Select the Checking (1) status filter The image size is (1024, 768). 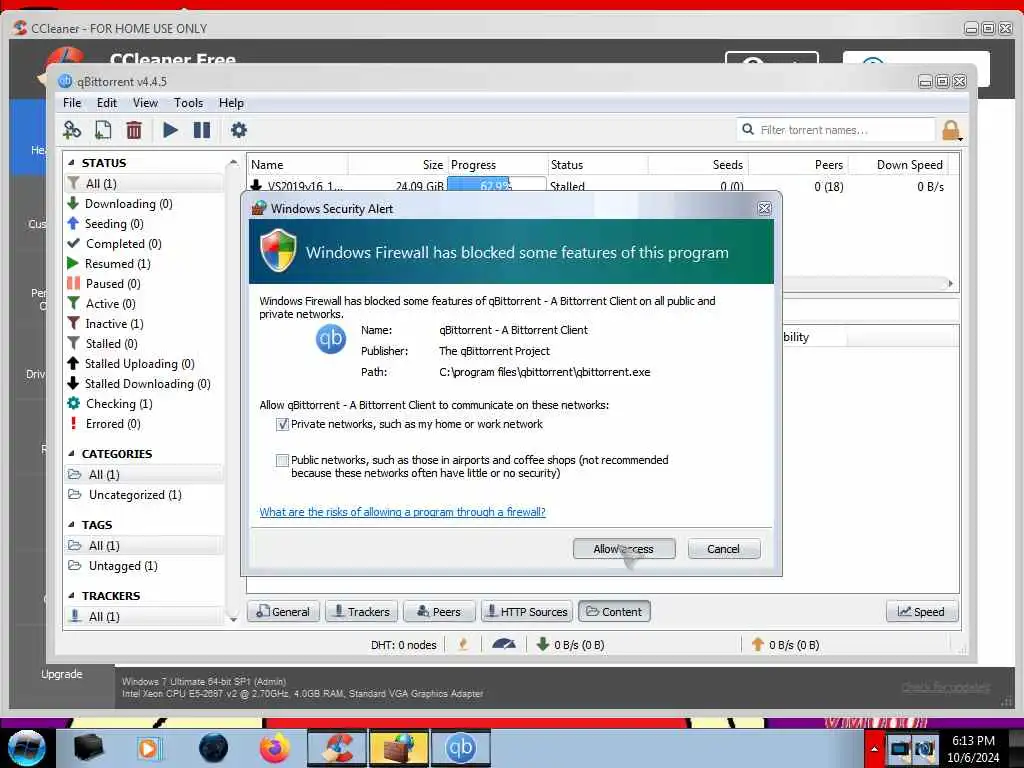119,404
